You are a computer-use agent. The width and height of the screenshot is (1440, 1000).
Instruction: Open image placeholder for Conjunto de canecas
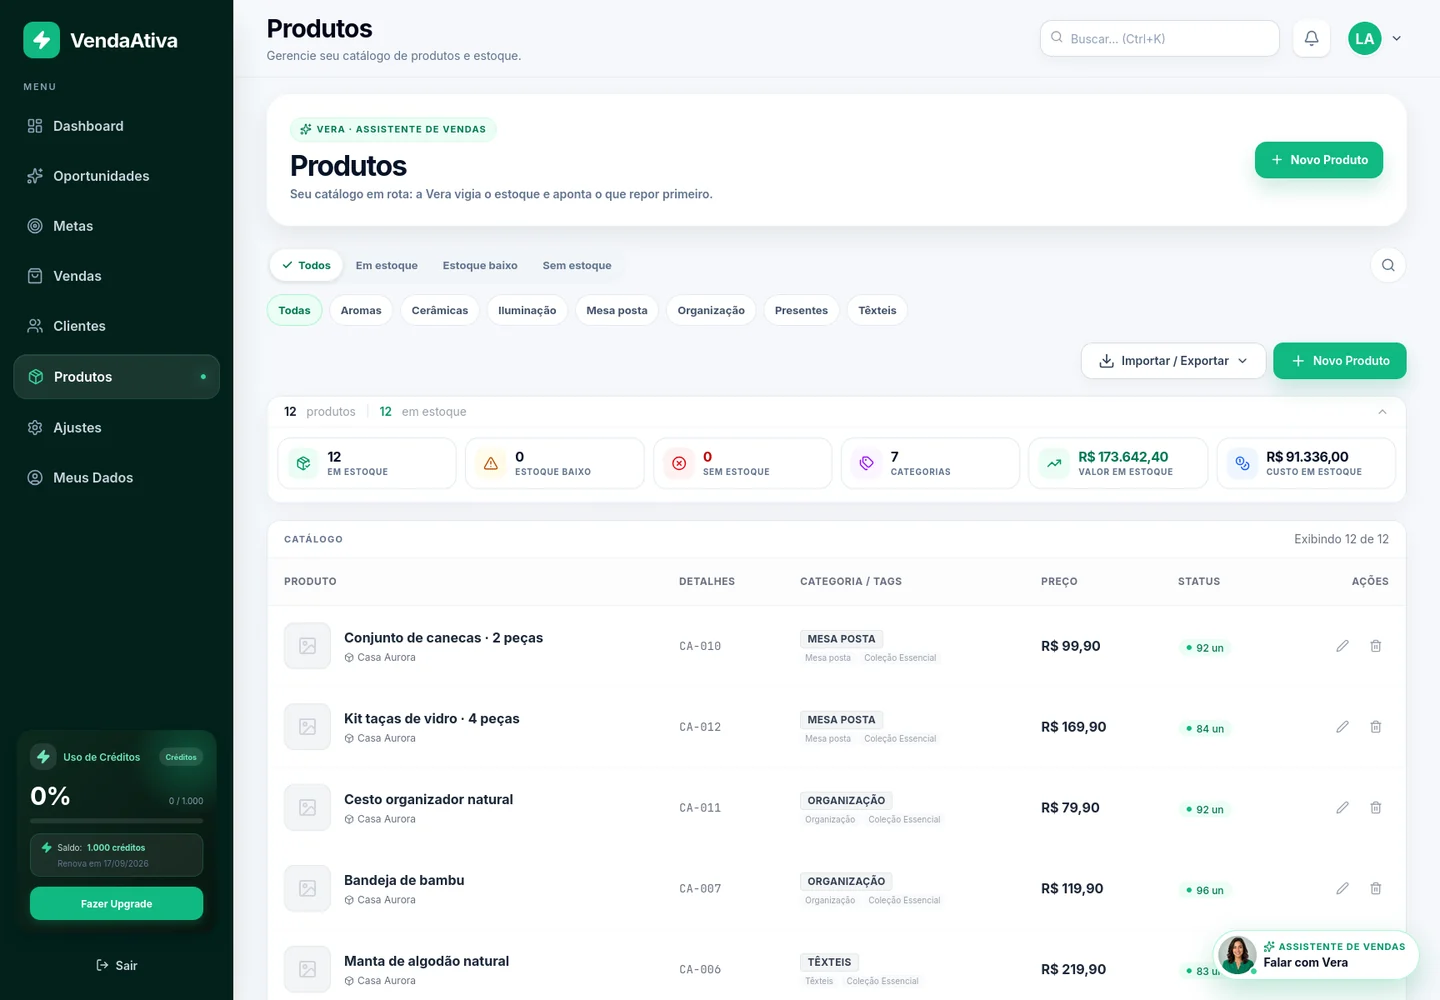point(307,646)
